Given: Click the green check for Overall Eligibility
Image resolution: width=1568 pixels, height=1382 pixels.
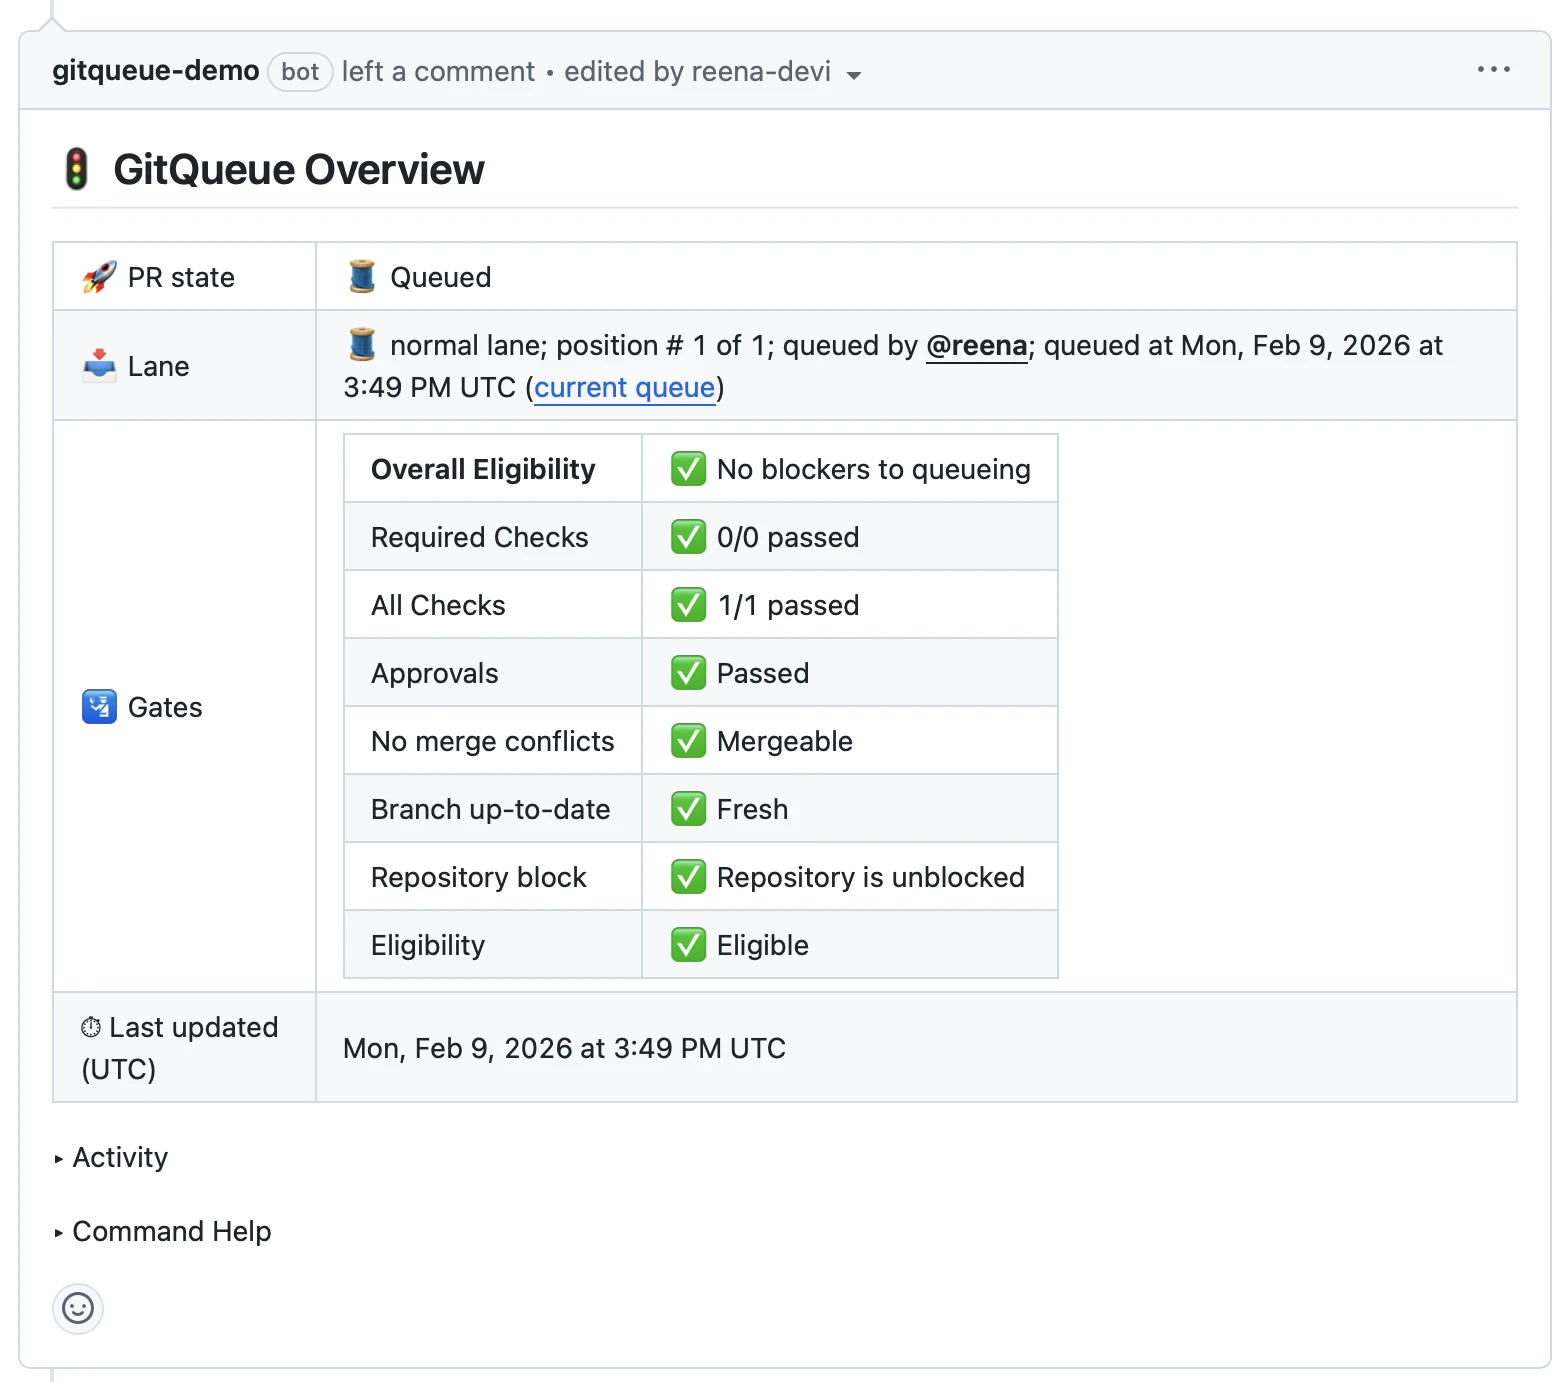Looking at the screenshot, I should pos(688,468).
